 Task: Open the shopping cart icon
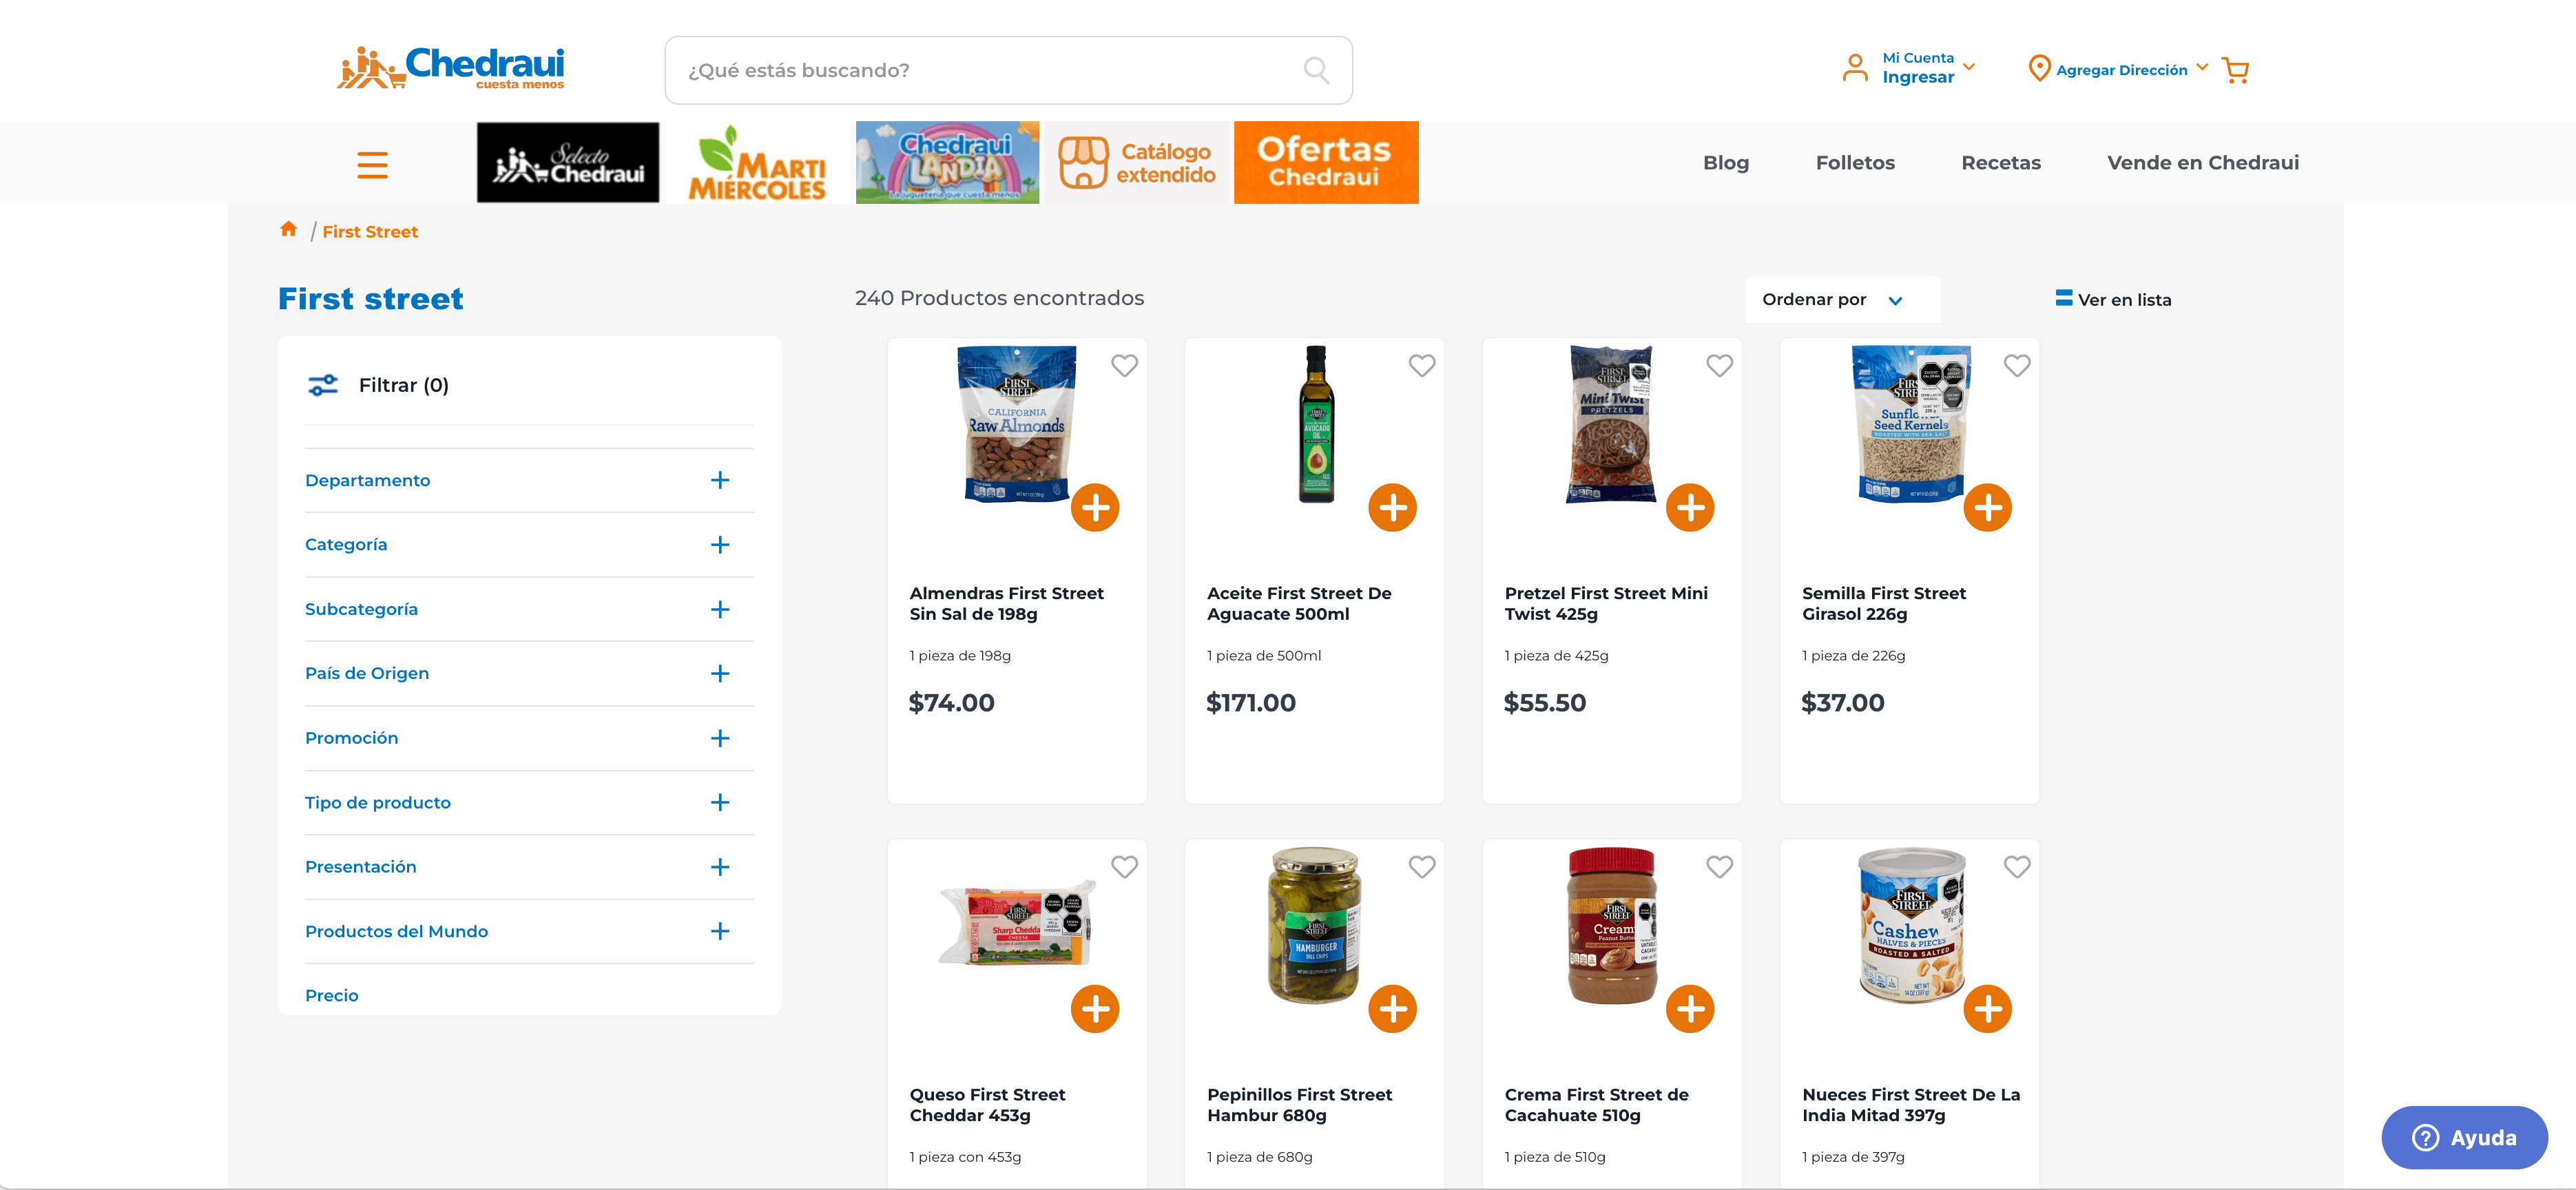(x=2234, y=70)
